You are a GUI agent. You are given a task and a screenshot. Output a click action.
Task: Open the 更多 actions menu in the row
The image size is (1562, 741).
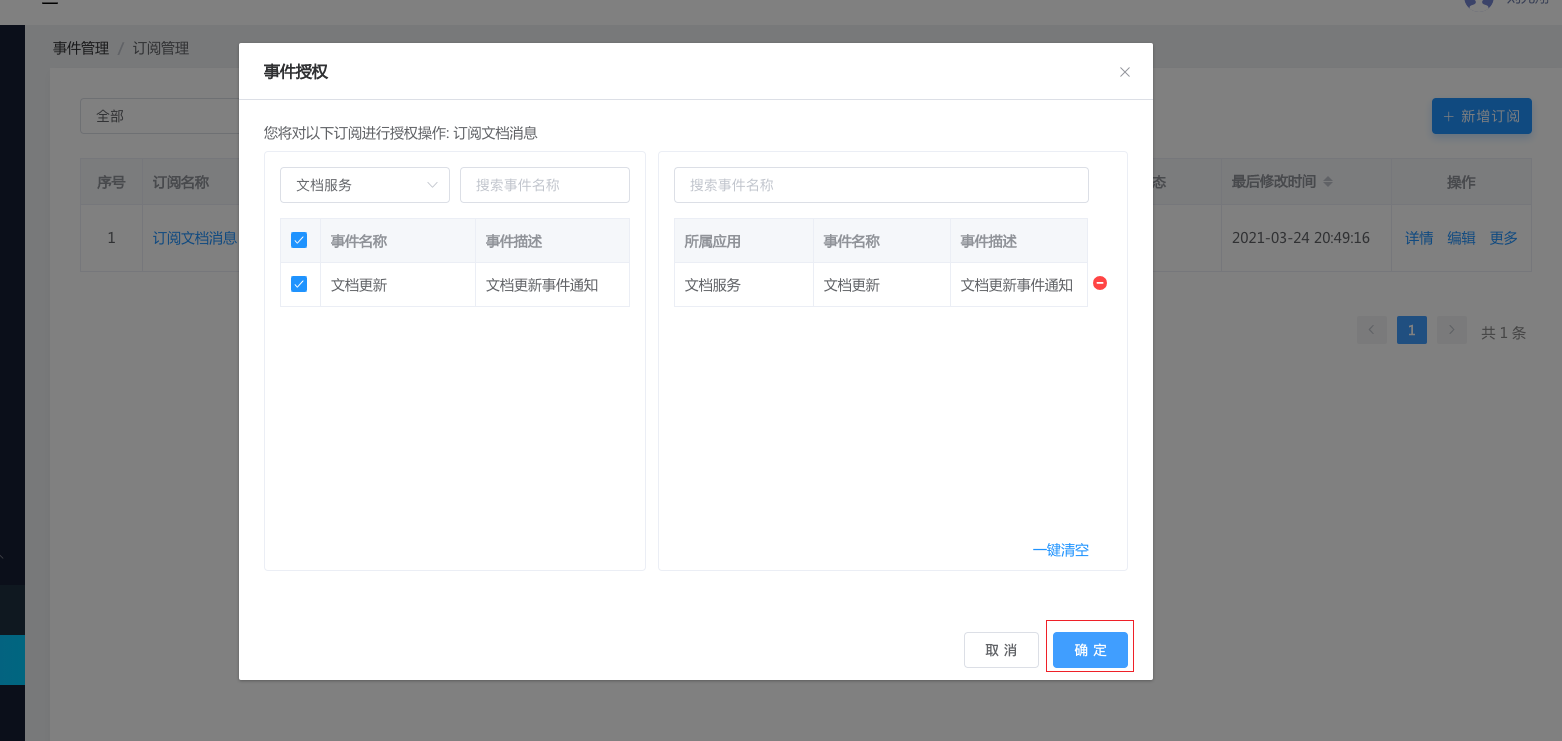point(1503,238)
